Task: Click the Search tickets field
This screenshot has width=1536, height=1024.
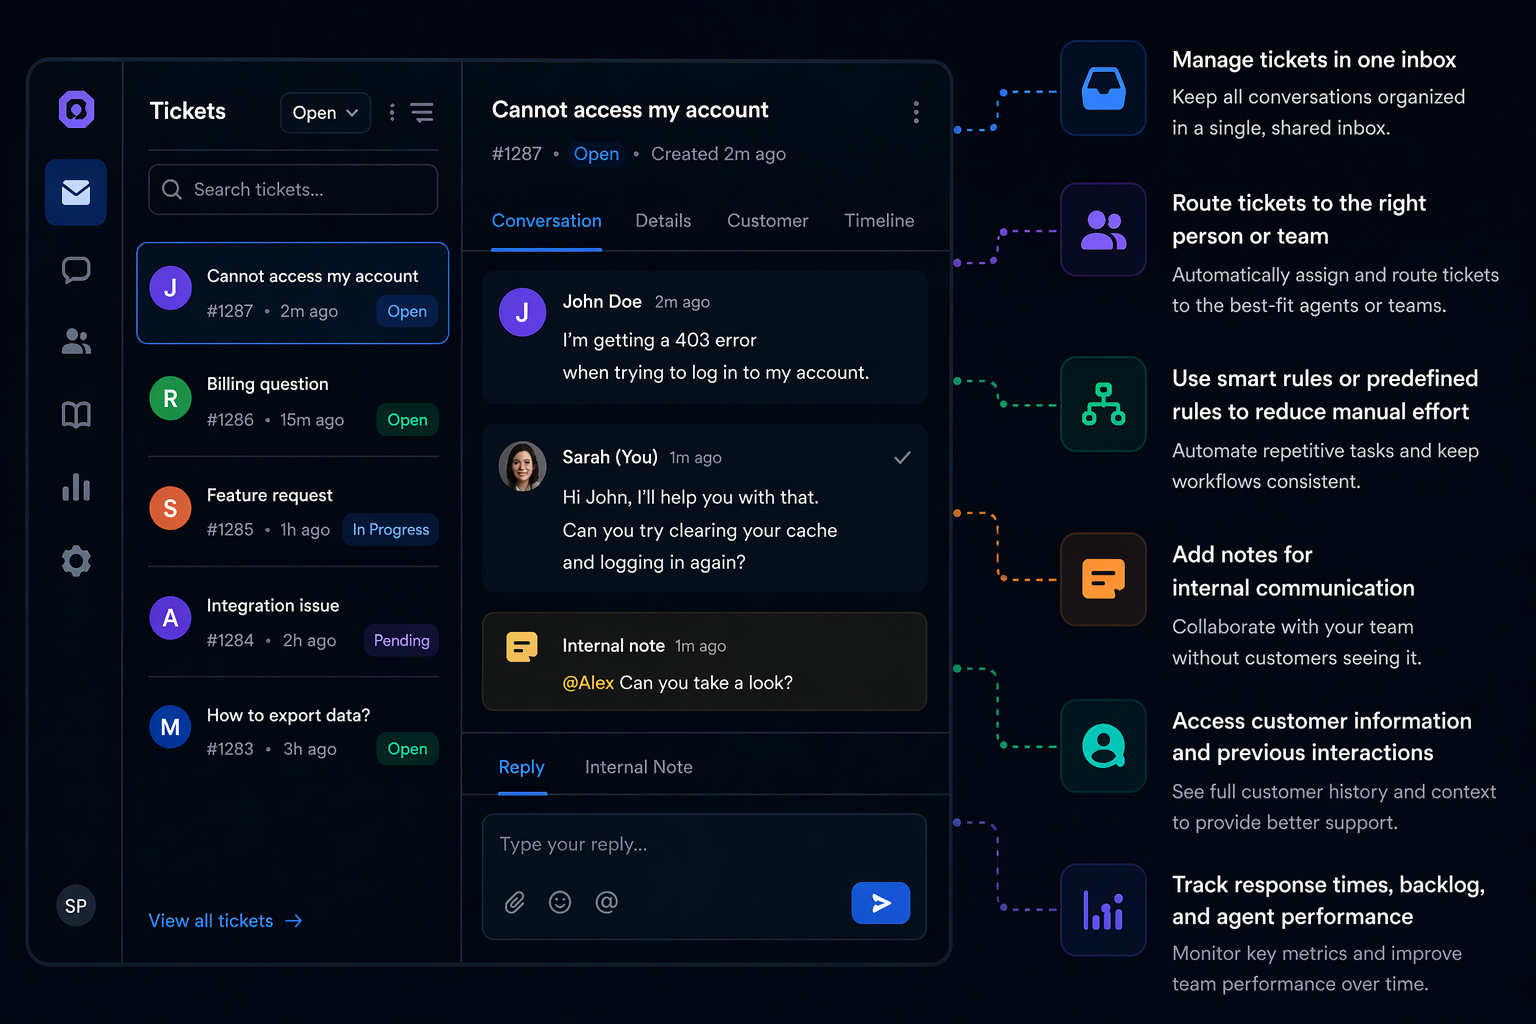Action: 292,189
